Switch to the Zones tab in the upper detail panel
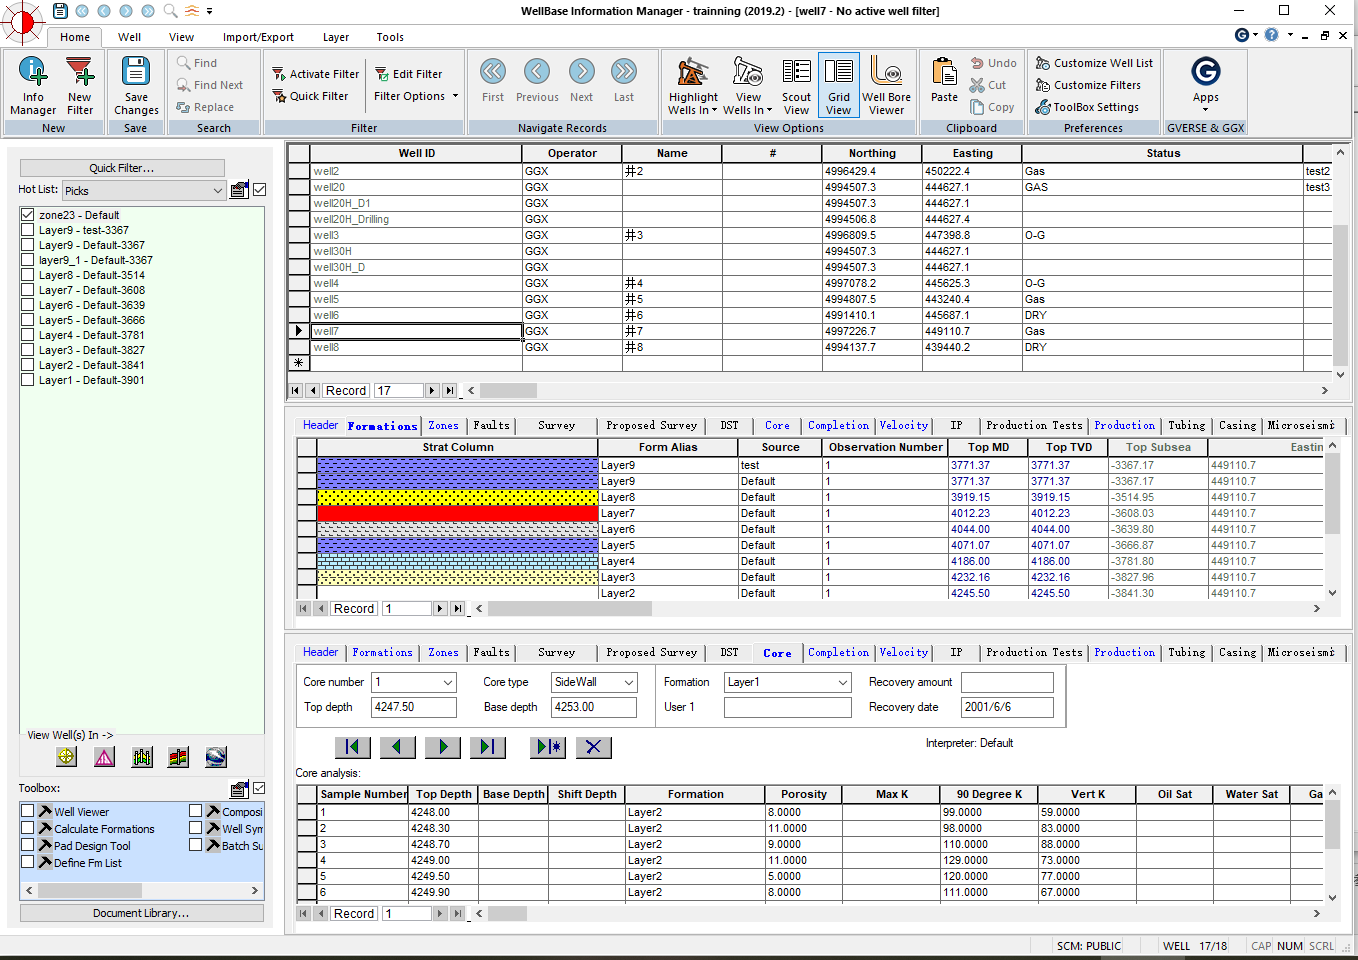Image resolution: width=1358 pixels, height=960 pixels. [x=443, y=426]
